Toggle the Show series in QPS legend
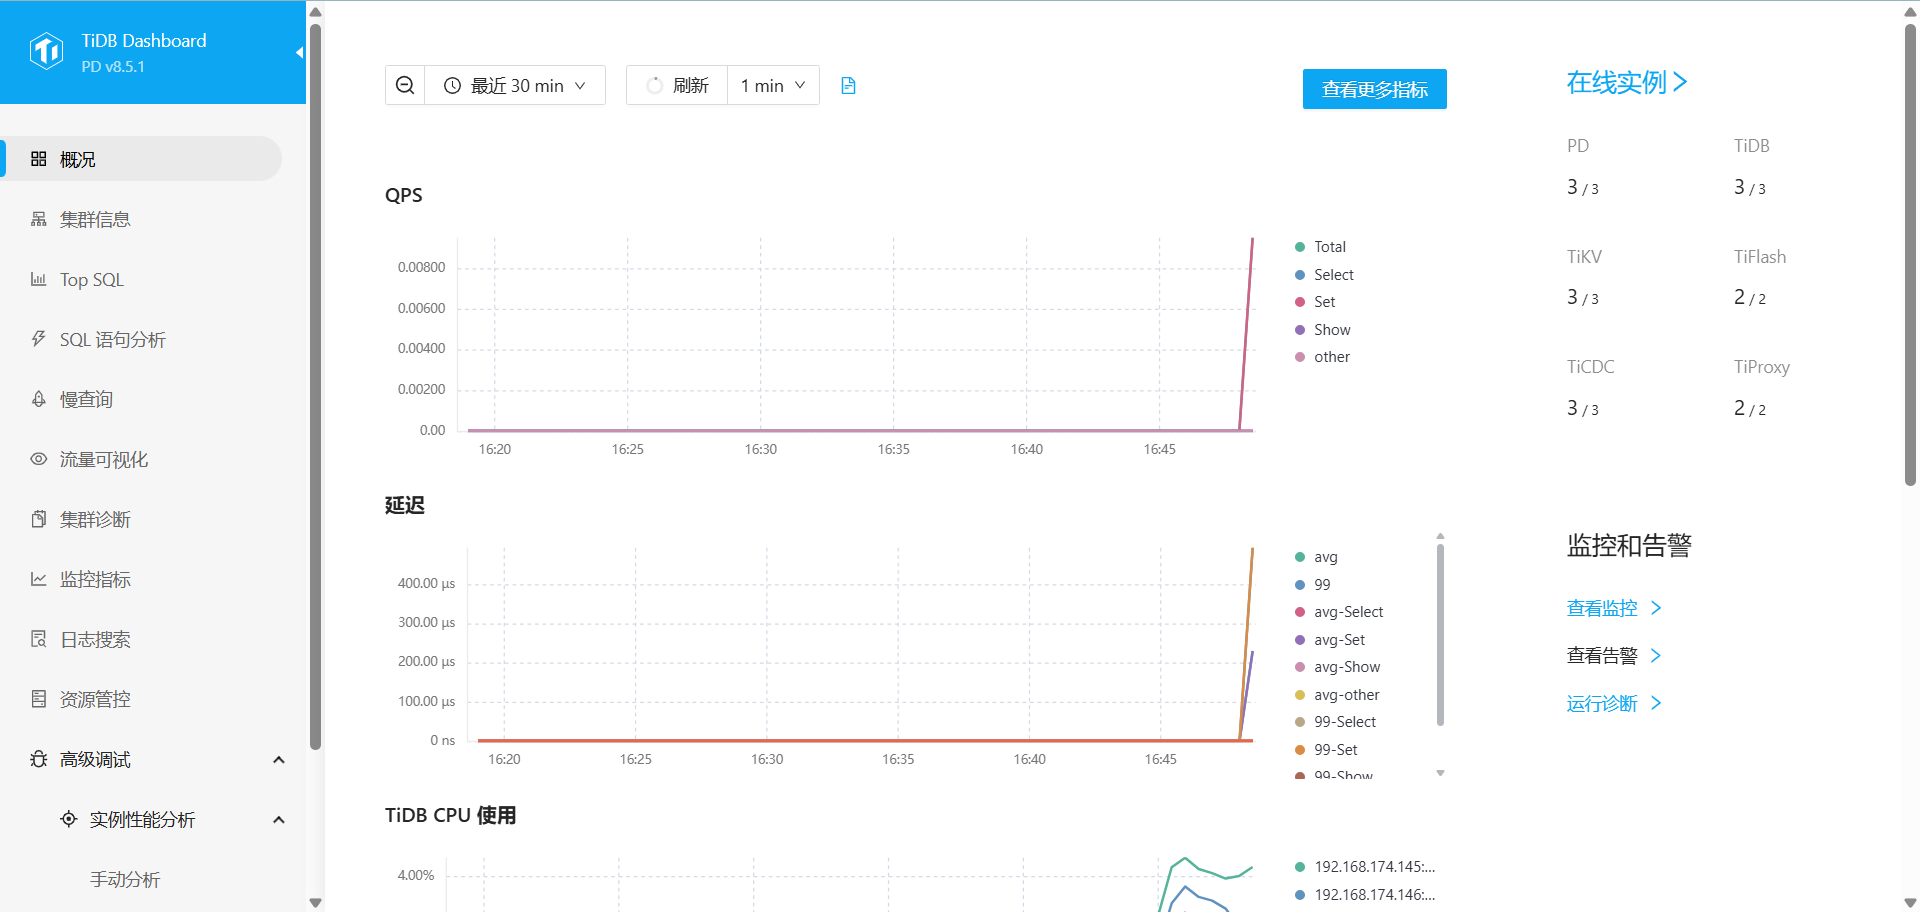This screenshot has height=912, width=1920. [x=1322, y=330]
